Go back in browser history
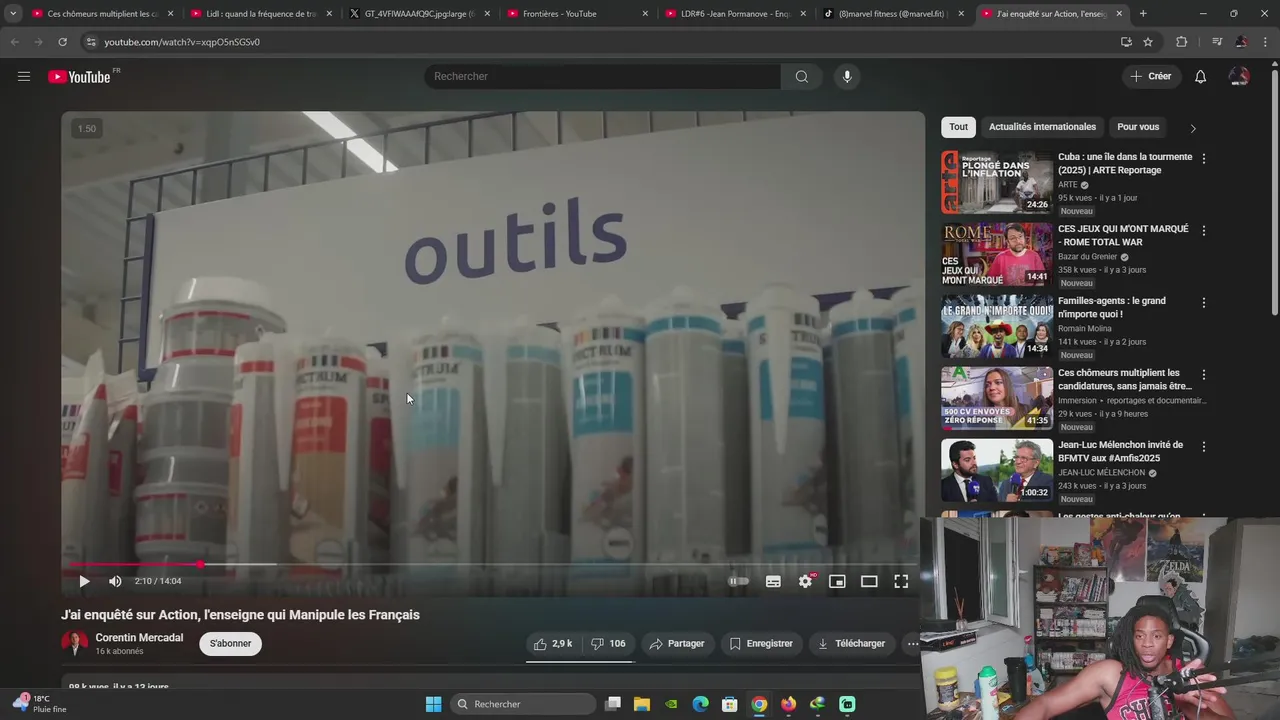The height and width of the screenshot is (720, 1280). tap(14, 42)
